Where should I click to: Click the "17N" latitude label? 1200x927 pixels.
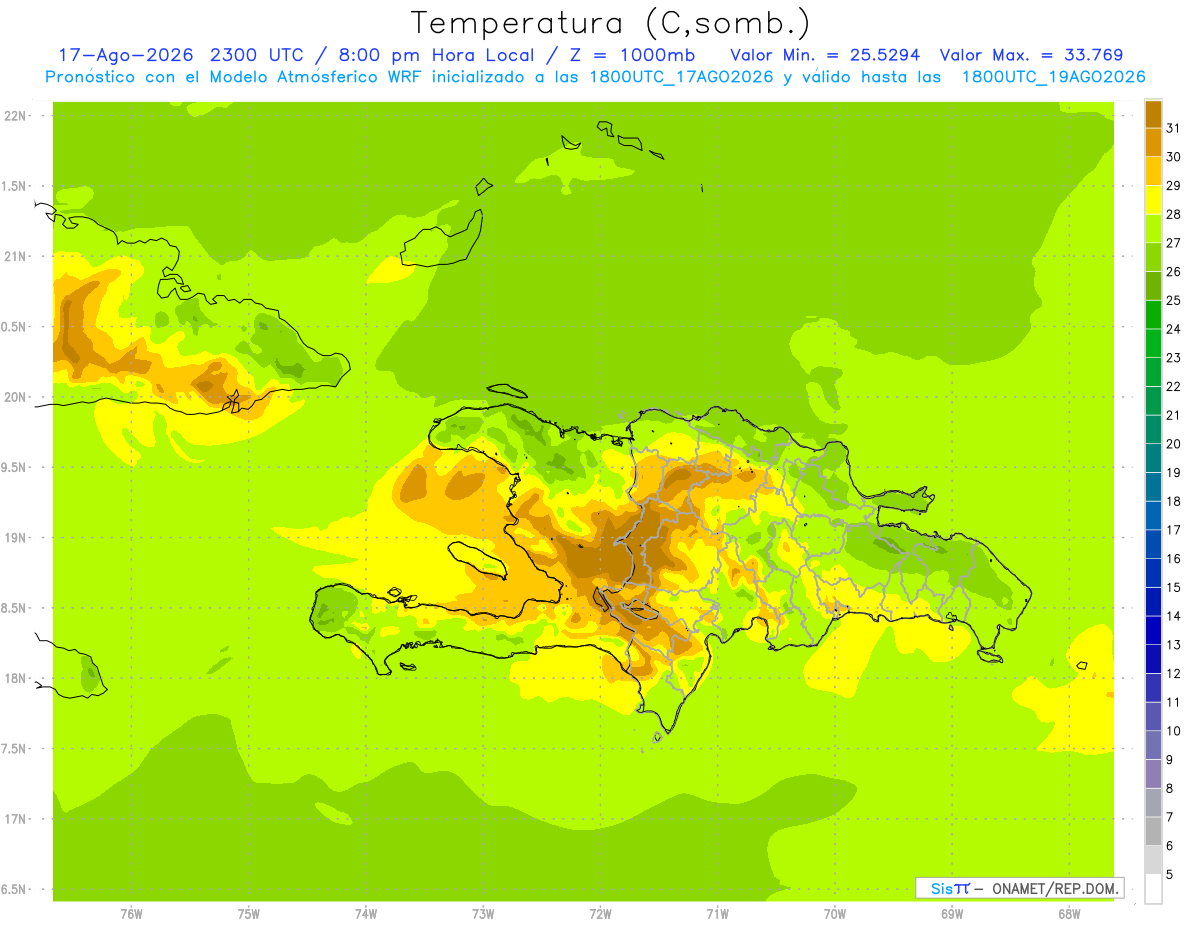coord(15,819)
